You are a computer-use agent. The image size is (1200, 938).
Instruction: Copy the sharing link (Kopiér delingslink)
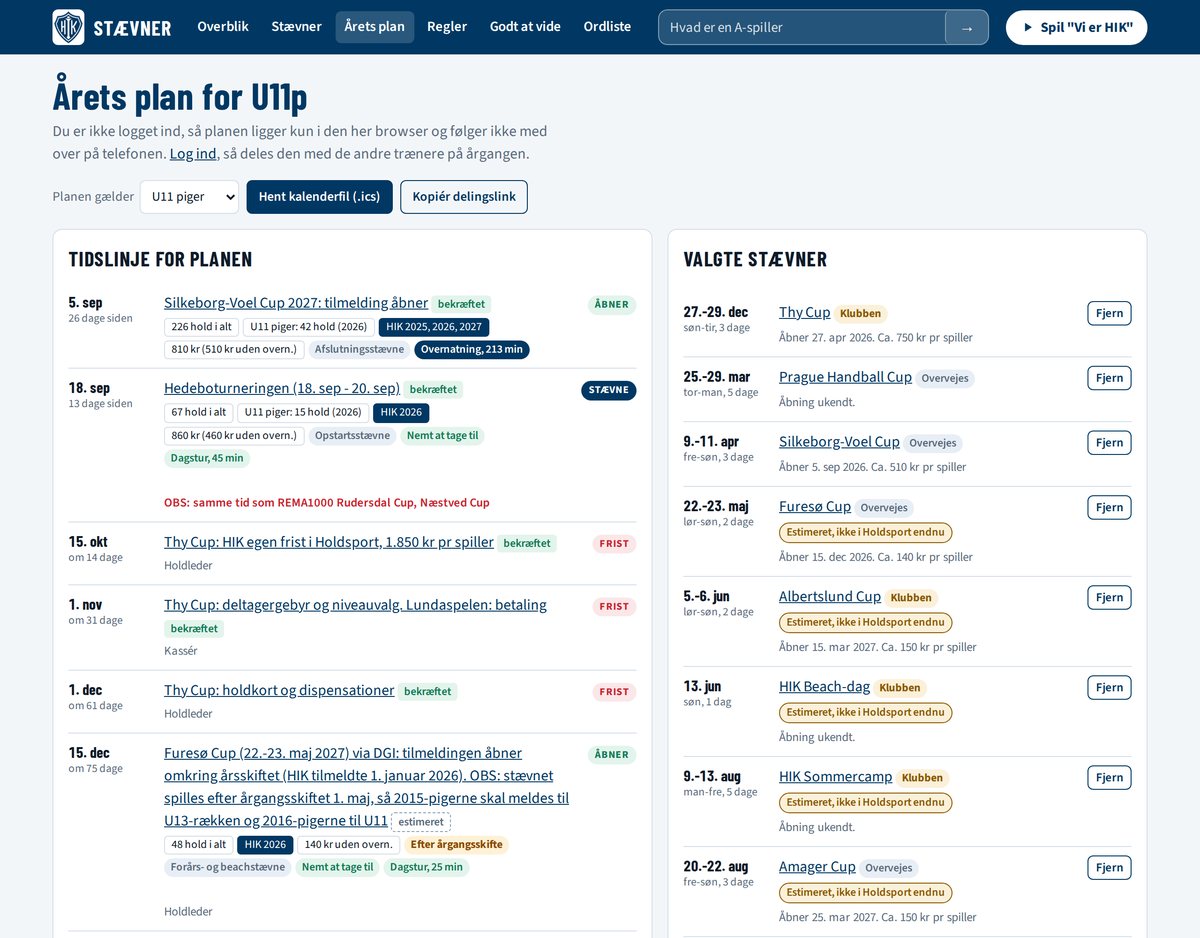464,197
